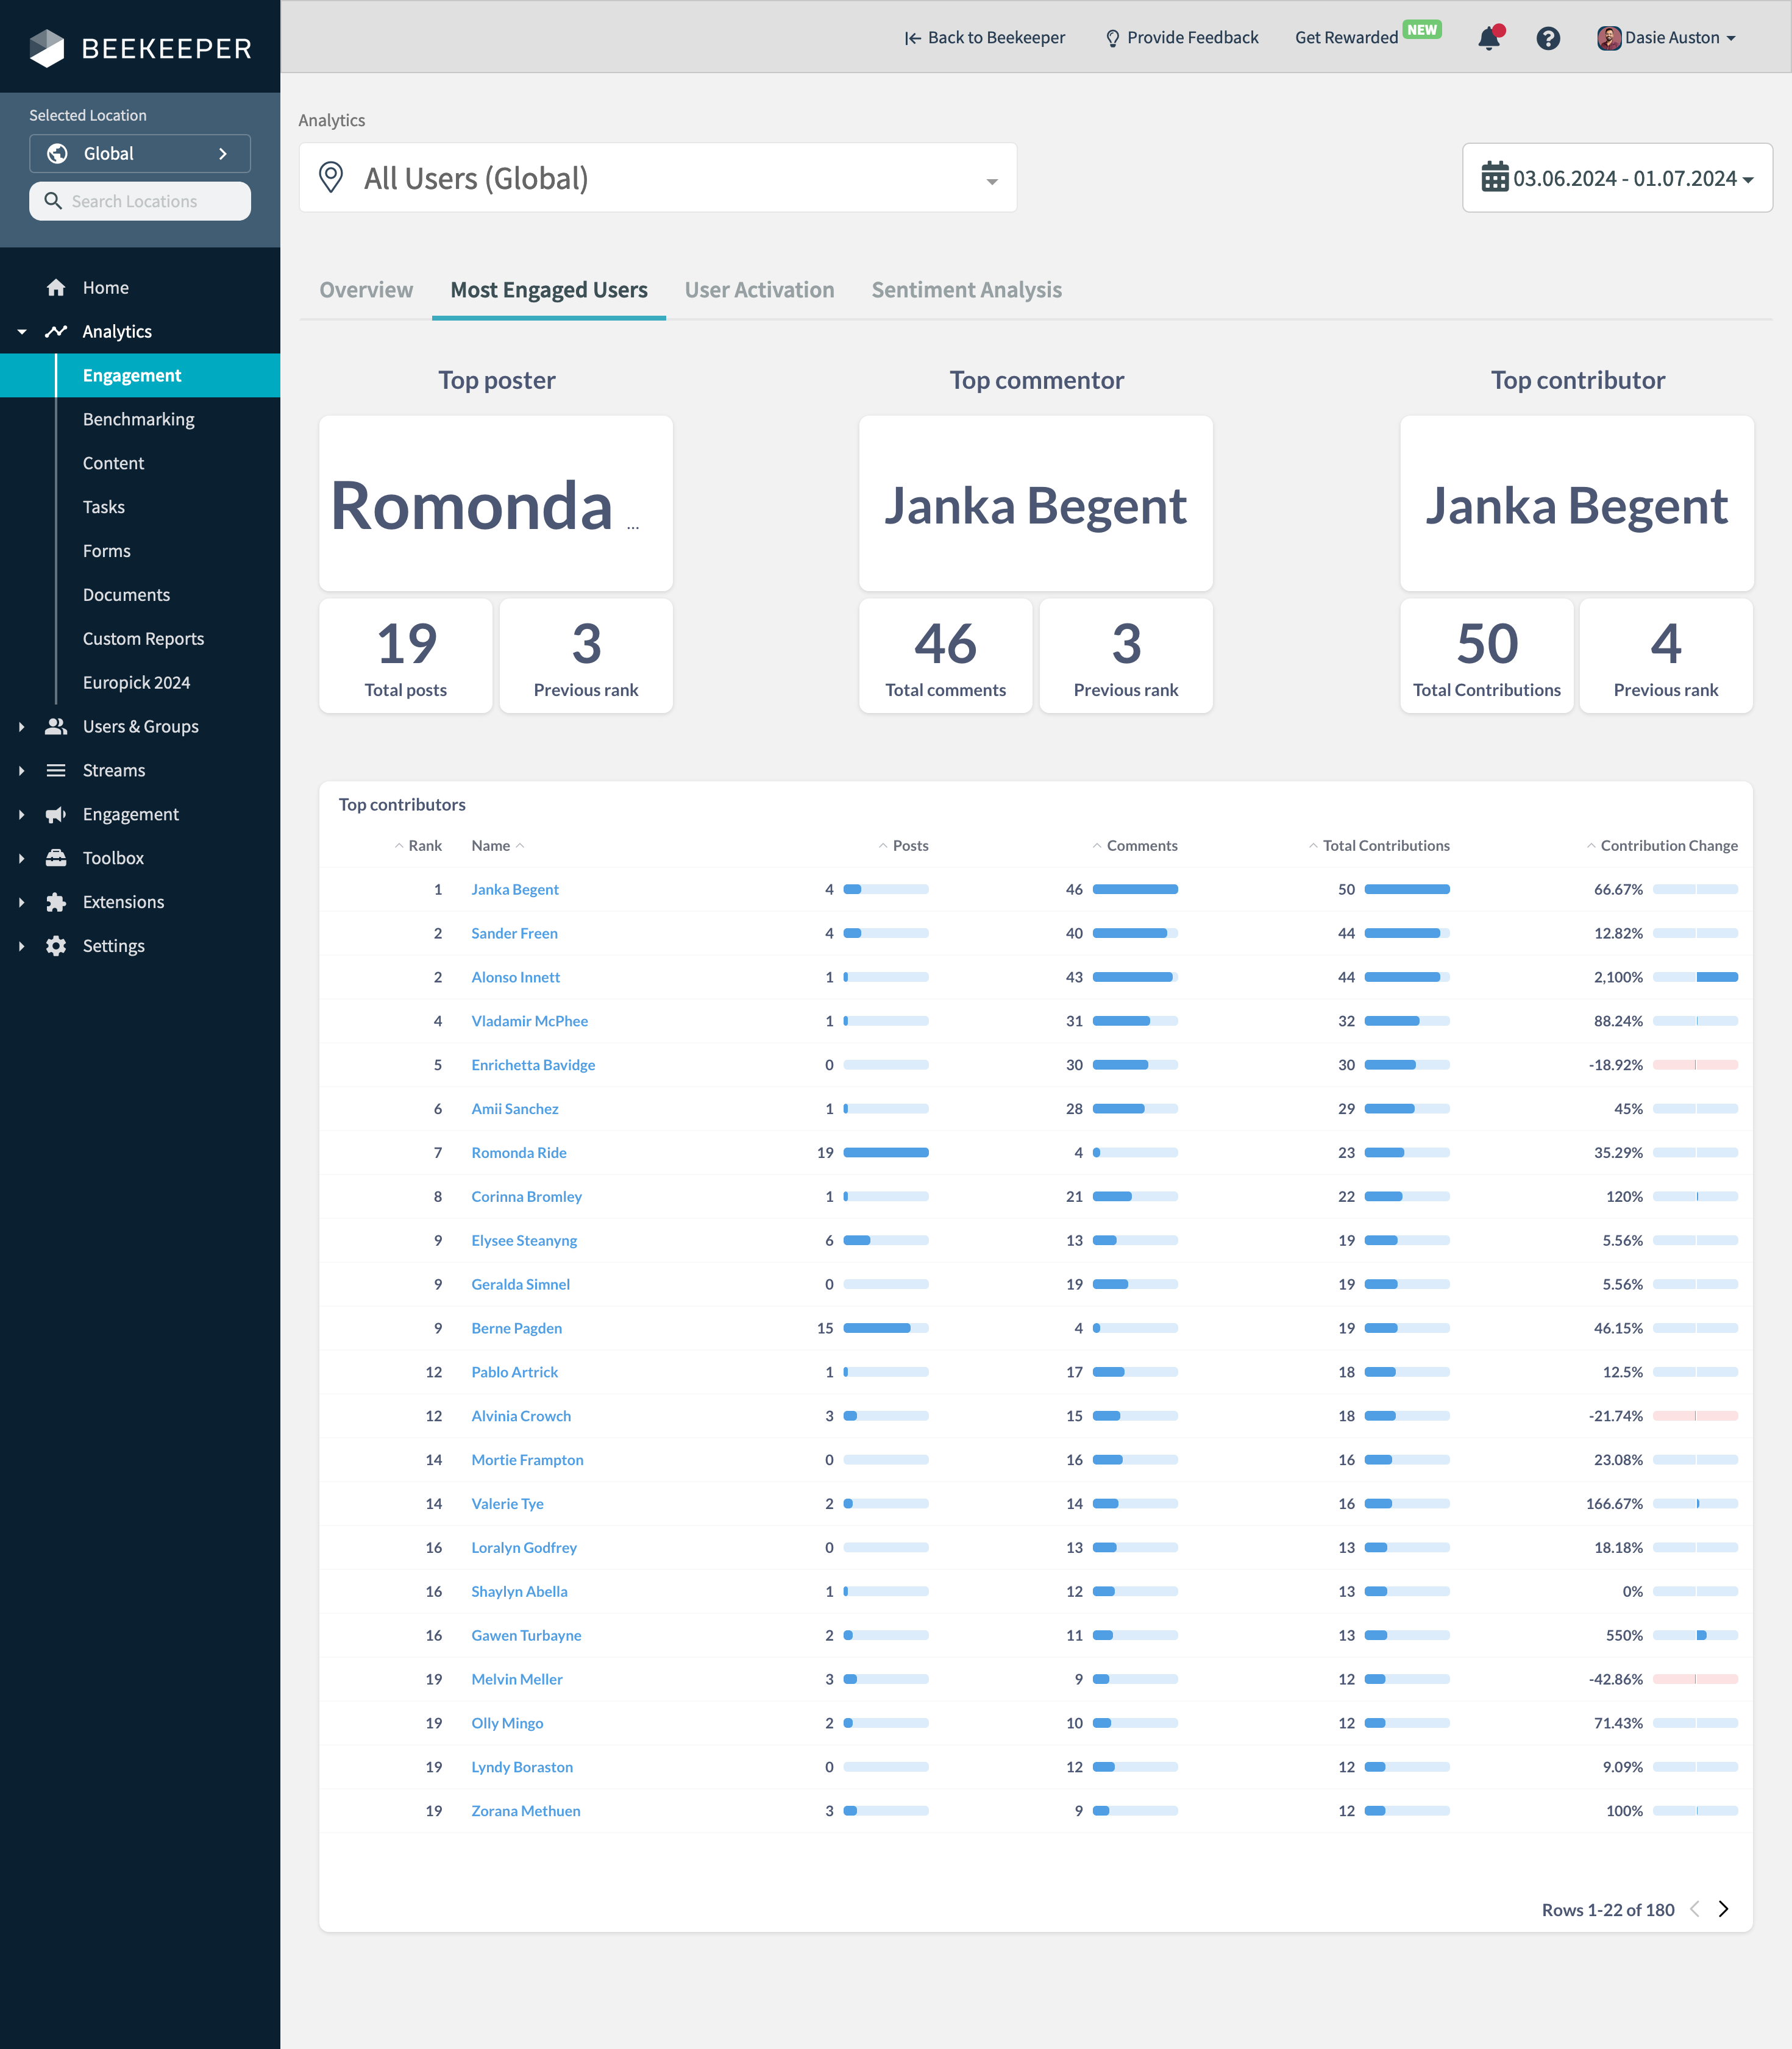Click the Beekeeper logo icon
The height and width of the screenshot is (2049, 1792).
pyautogui.click(x=46, y=48)
